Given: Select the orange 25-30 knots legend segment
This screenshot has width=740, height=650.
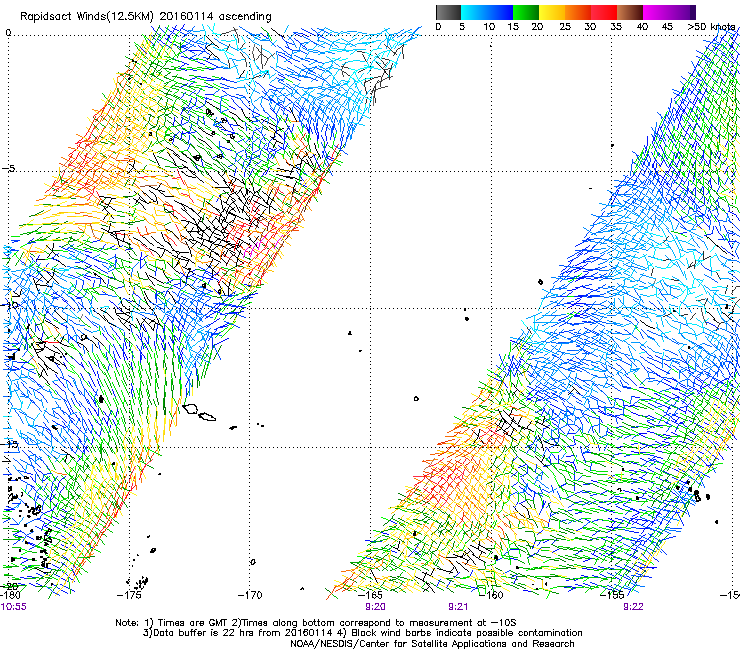Looking at the screenshot, I should pos(578,12).
